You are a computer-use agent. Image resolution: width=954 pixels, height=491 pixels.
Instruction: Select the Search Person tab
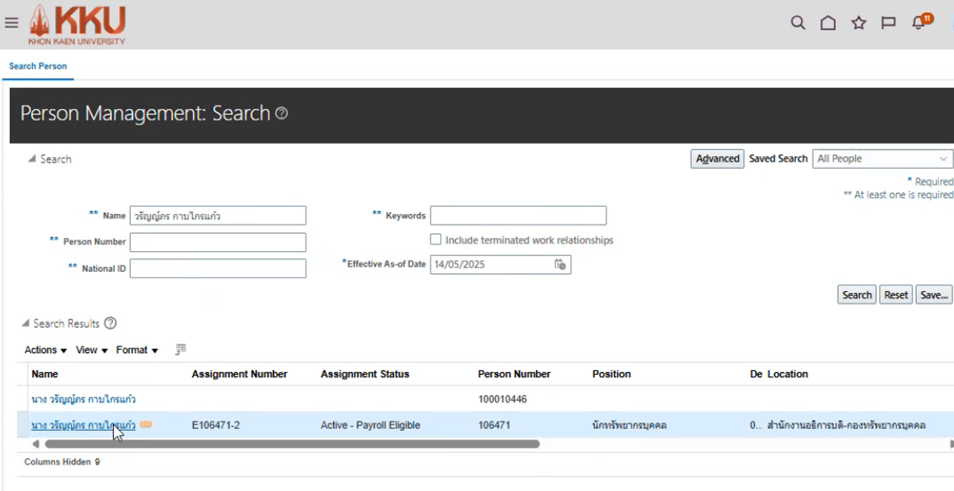[x=38, y=66]
